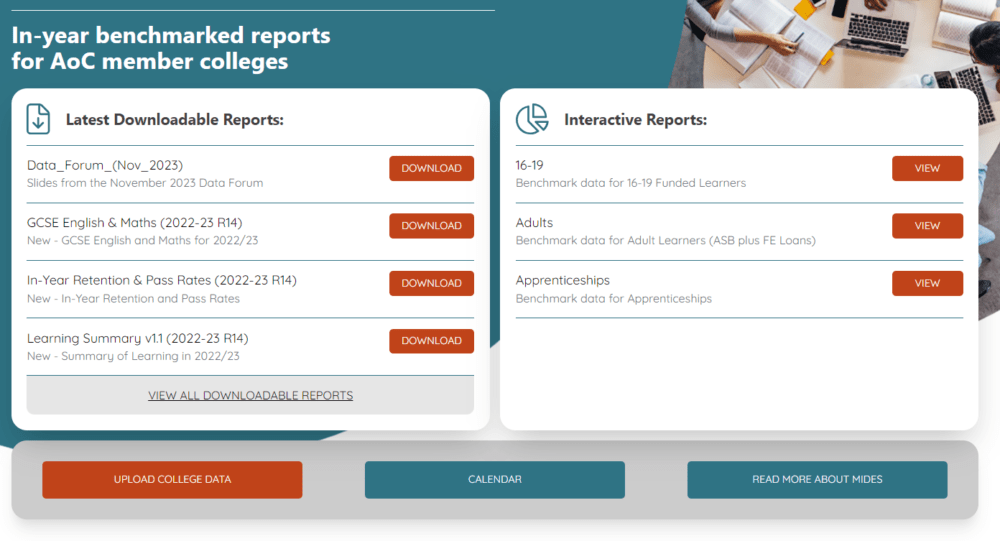Select Read More About MIDES
This screenshot has height=541, width=1000.
817,480
